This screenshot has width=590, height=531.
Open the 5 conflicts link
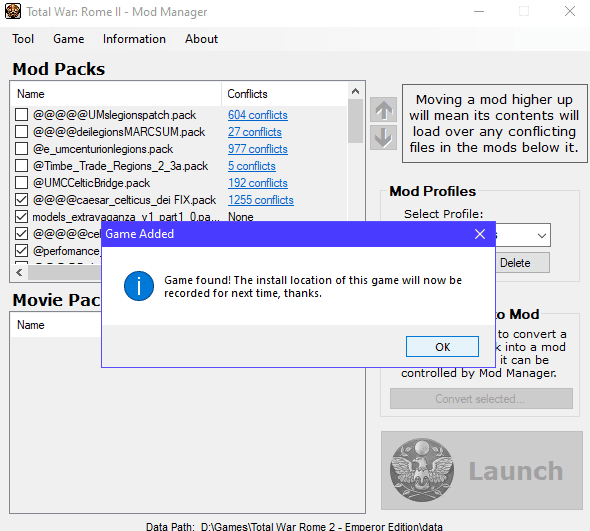pyautogui.click(x=252, y=166)
